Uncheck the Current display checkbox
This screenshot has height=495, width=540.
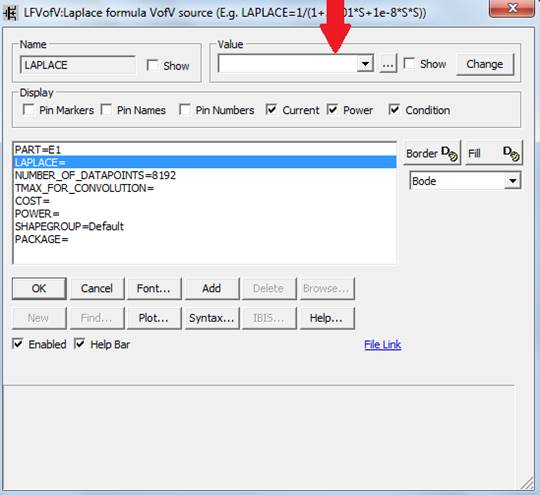[x=271, y=110]
